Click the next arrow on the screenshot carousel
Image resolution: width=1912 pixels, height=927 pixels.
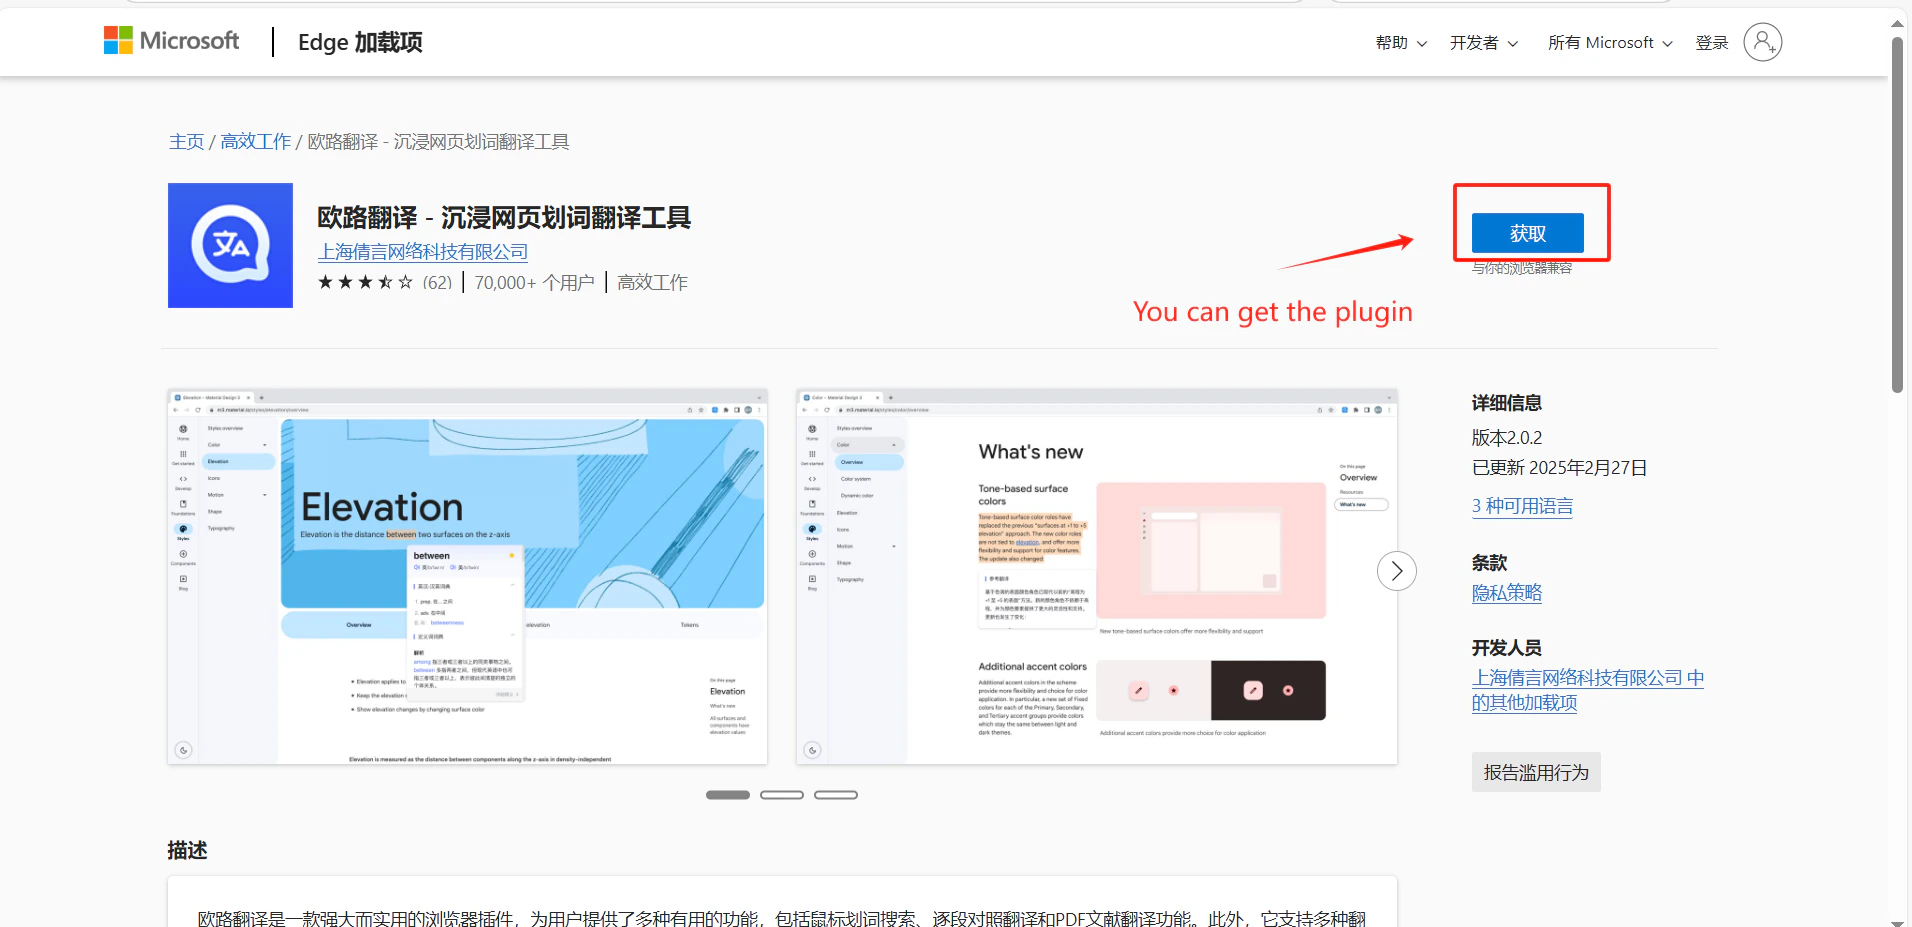click(x=1396, y=570)
